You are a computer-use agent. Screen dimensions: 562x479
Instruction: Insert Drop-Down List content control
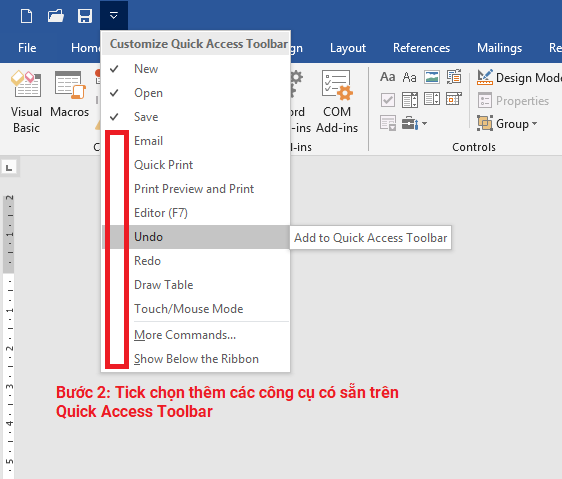point(432,99)
